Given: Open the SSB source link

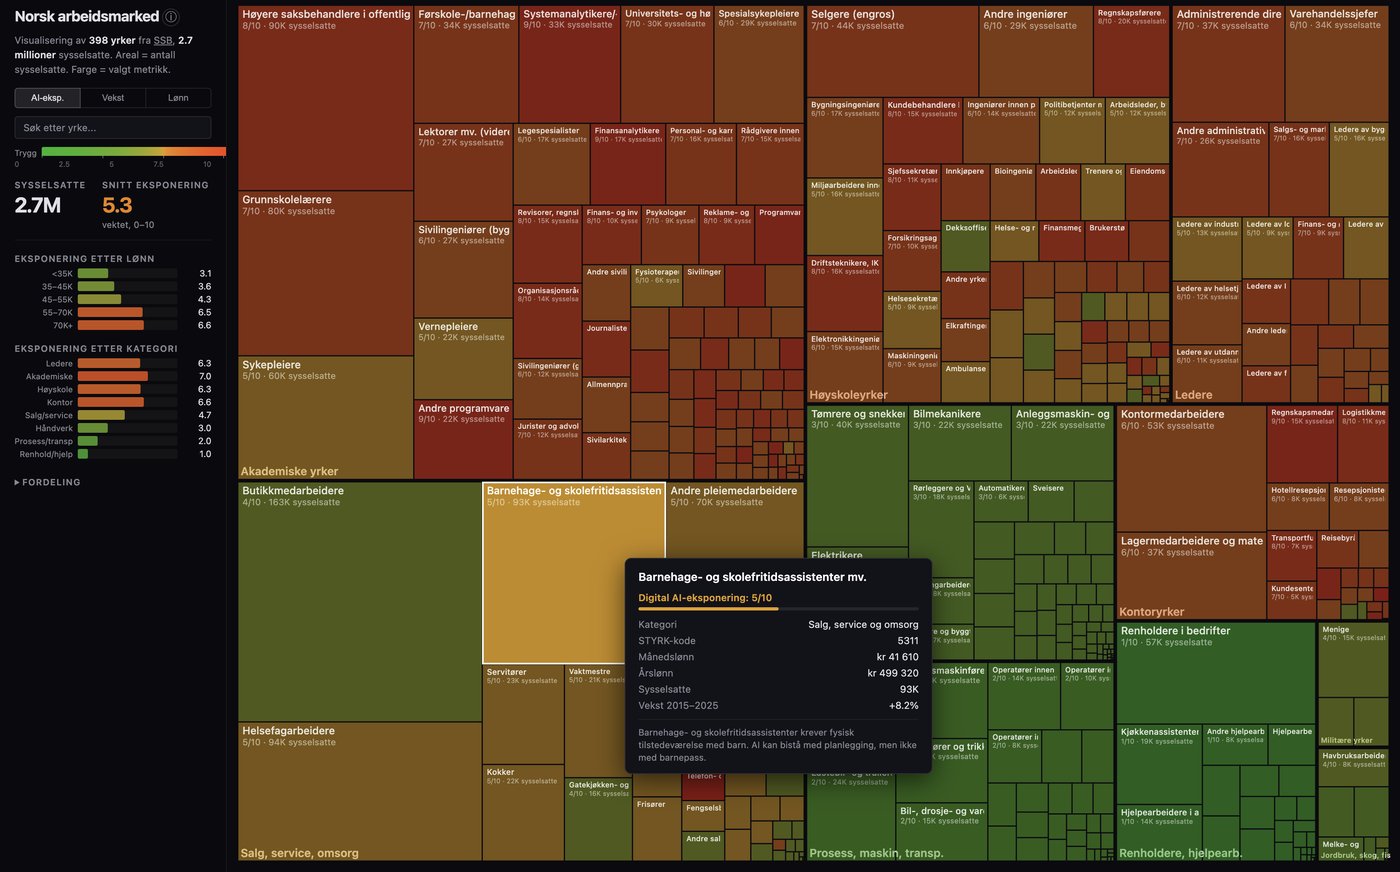Looking at the screenshot, I should click(163, 40).
